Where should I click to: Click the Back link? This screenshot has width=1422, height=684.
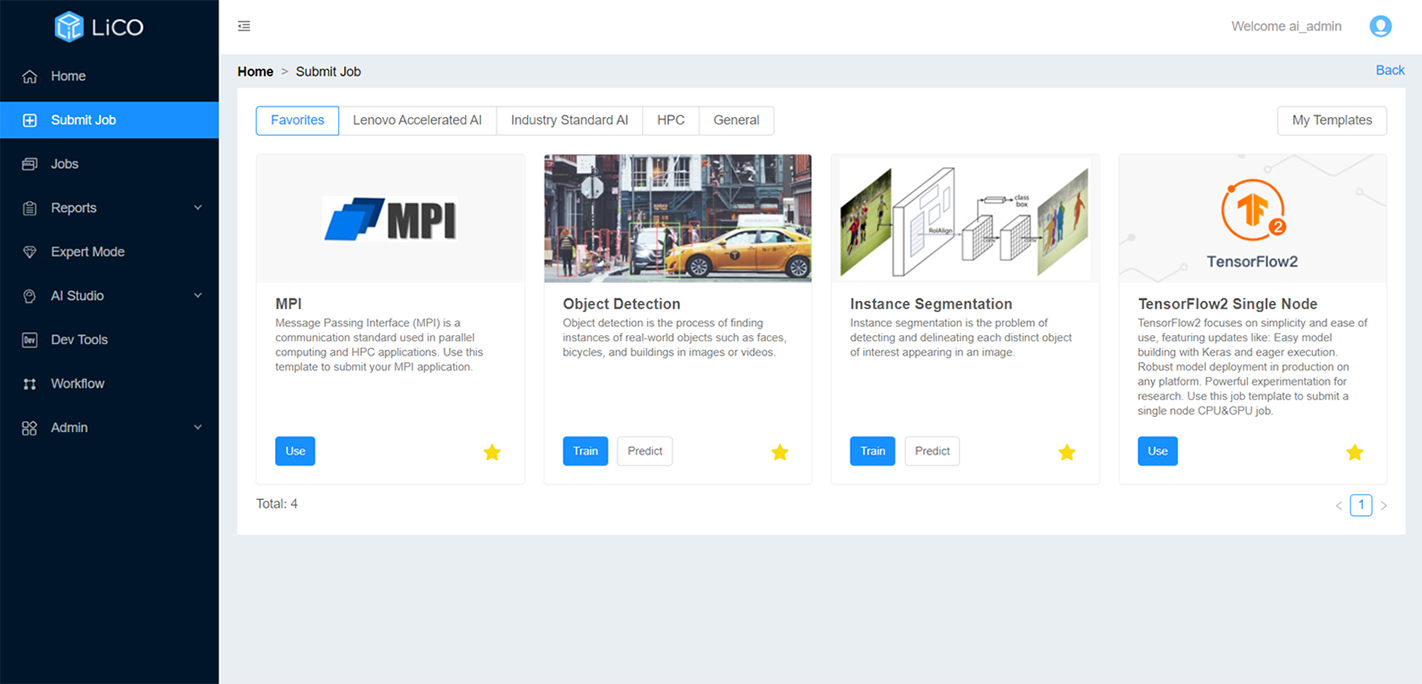tap(1390, 70)
